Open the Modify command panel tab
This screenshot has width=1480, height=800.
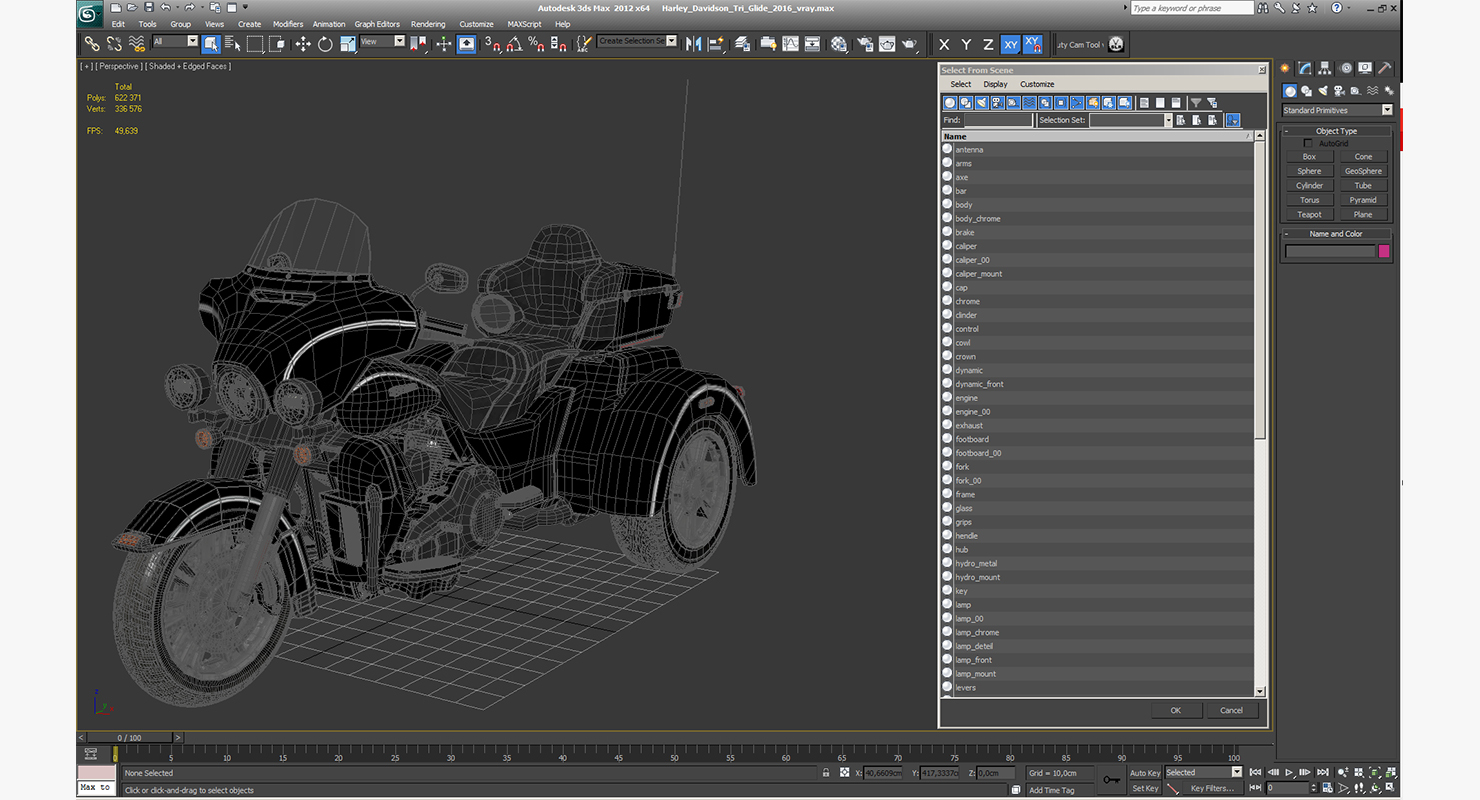1305,68
